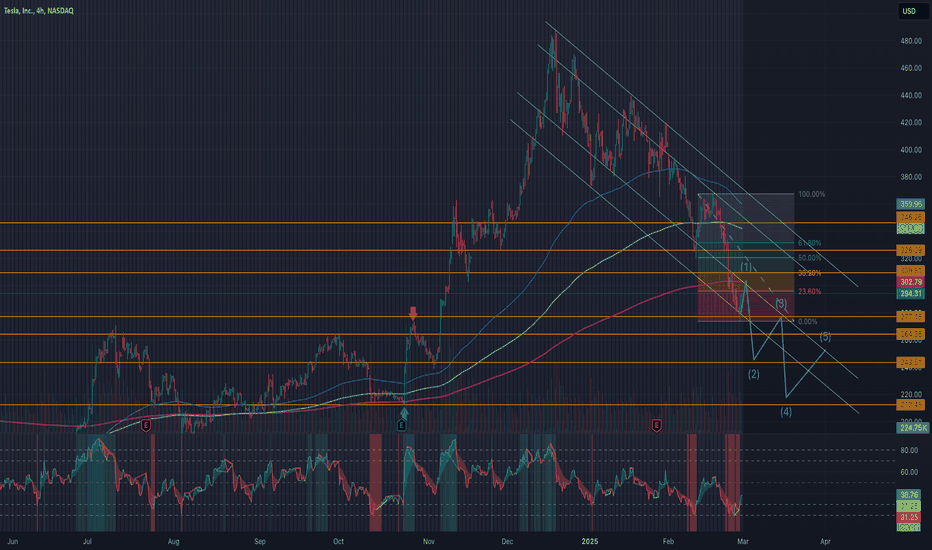Click the Jul label on time axis
Image resolution: width=932 pixels, height=550 pixels.
pos(87,542)
